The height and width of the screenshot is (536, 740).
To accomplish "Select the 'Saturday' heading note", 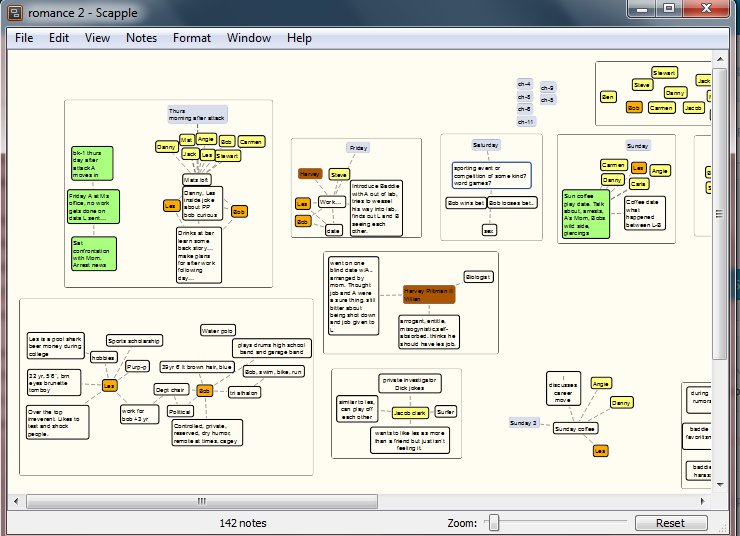I will click(x=485, y=145).
